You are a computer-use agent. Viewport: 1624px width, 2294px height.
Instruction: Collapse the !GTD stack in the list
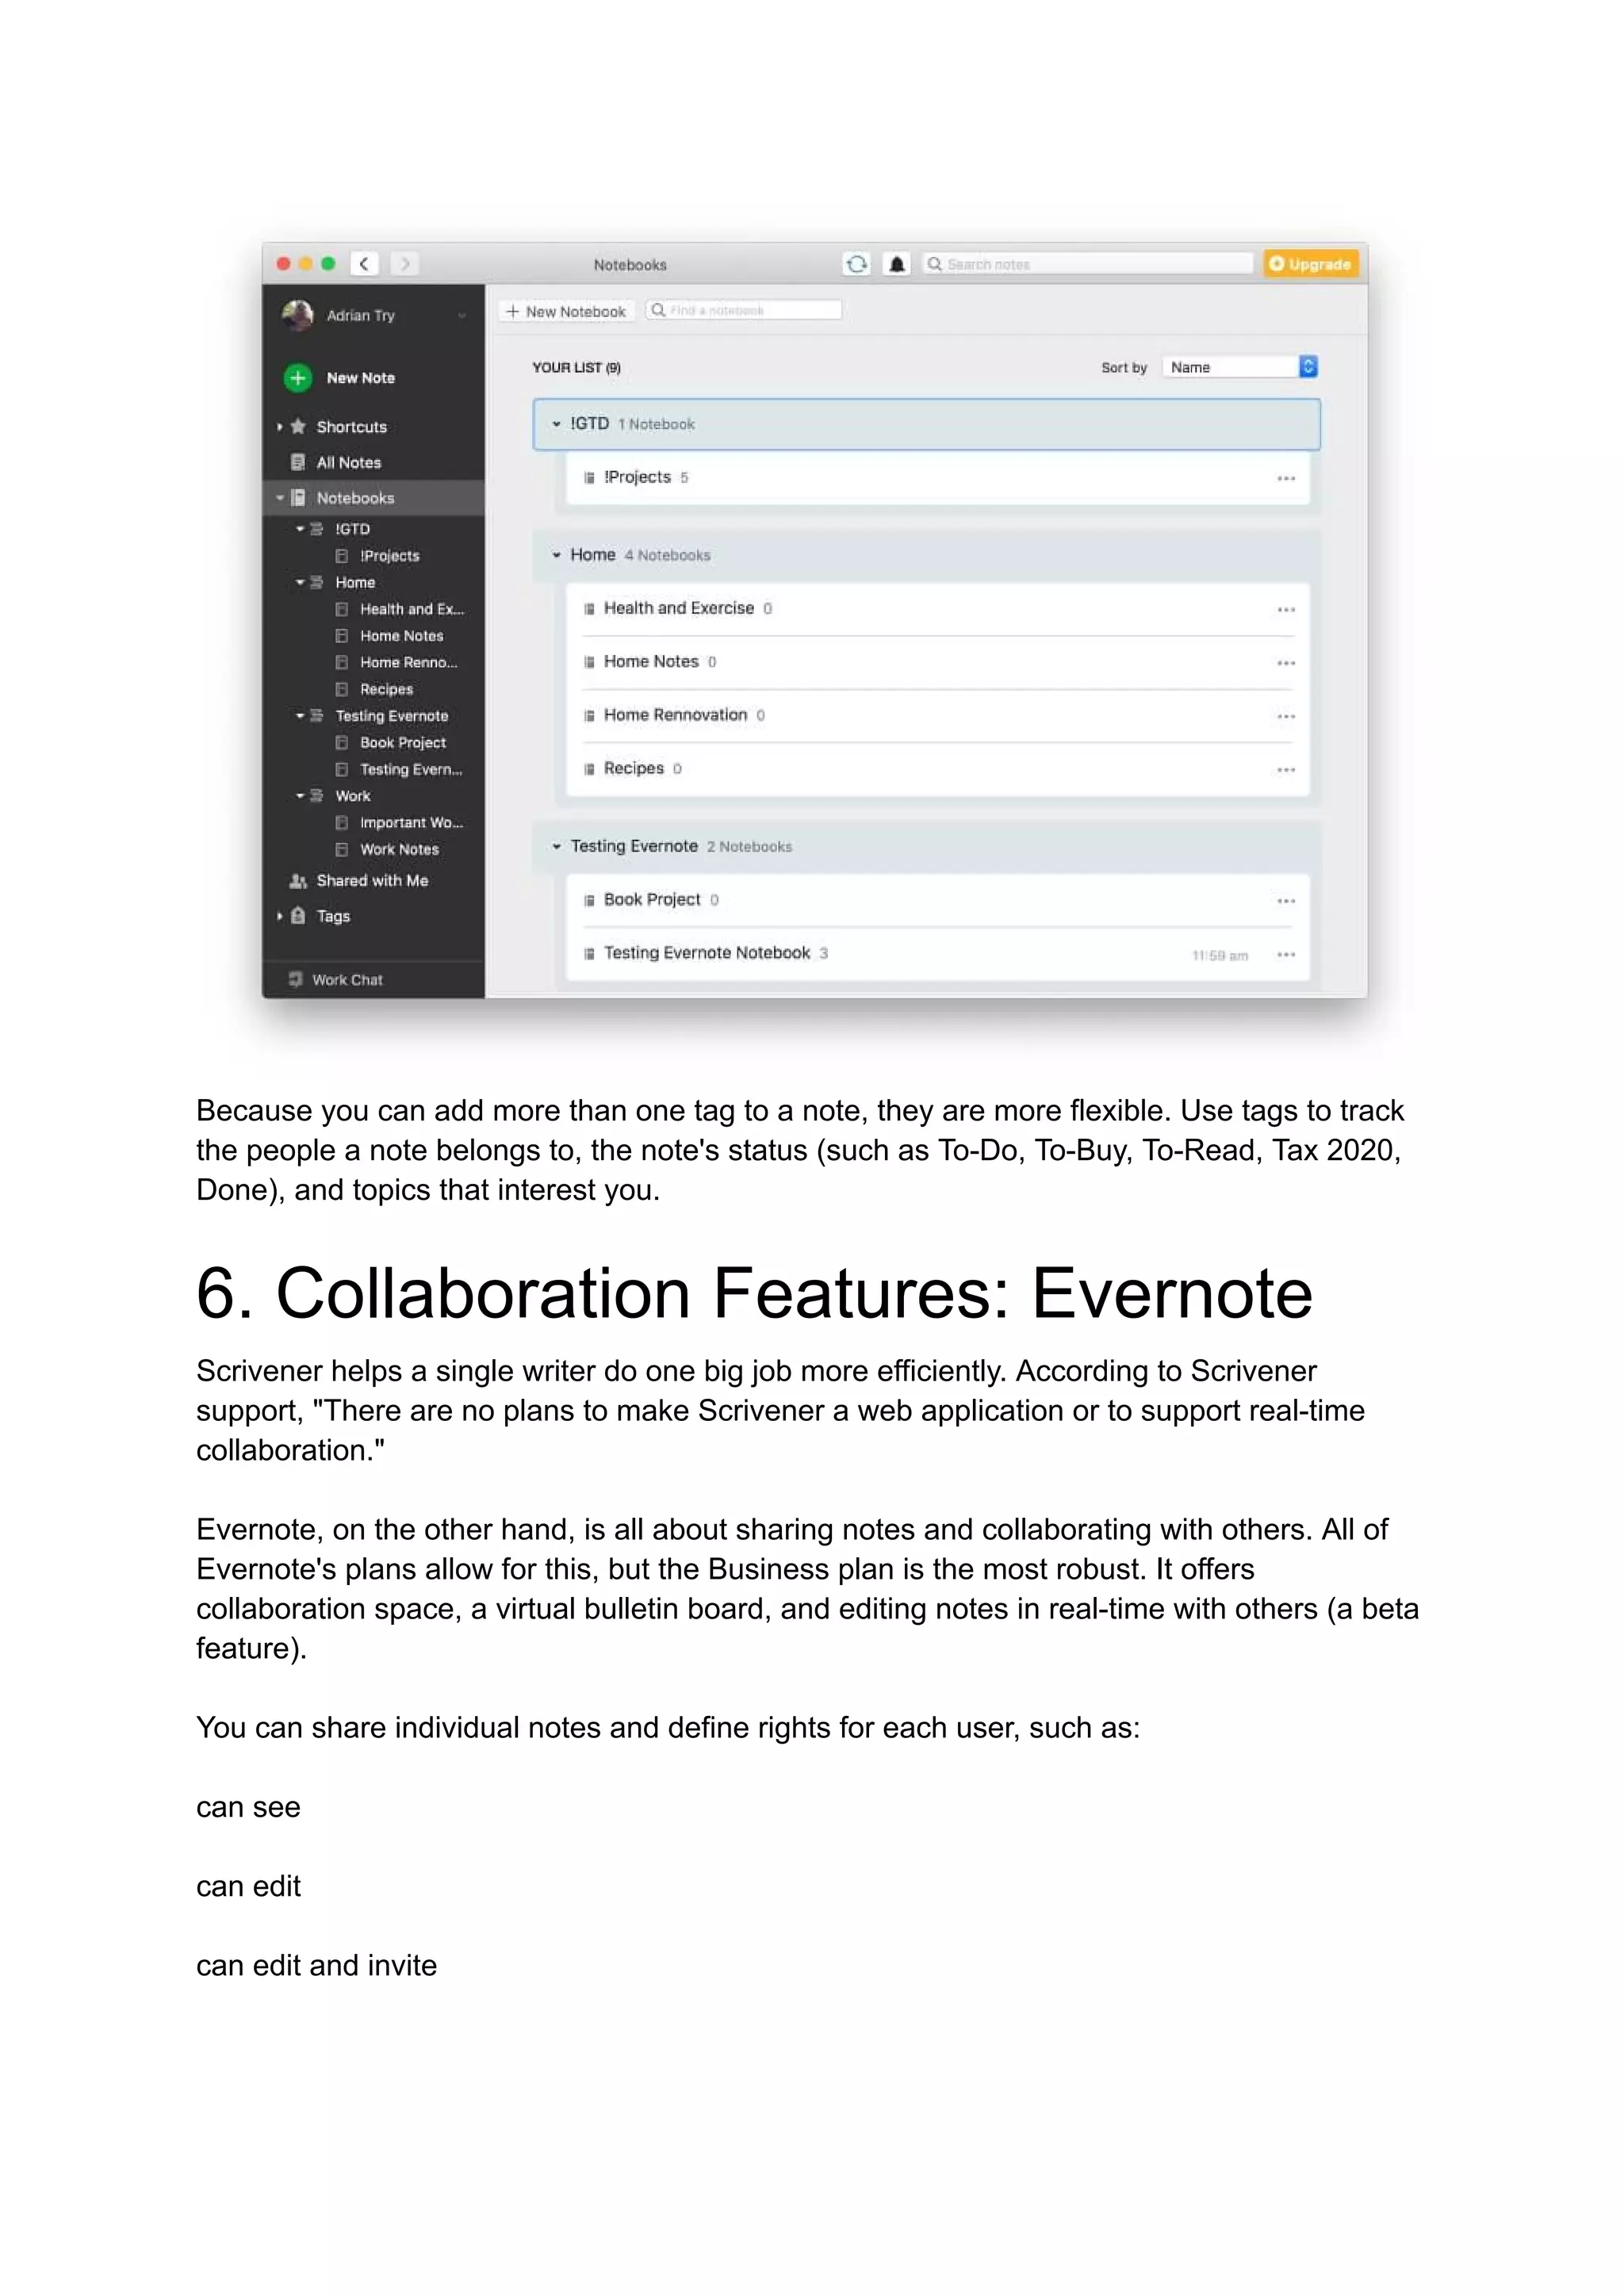557,424
